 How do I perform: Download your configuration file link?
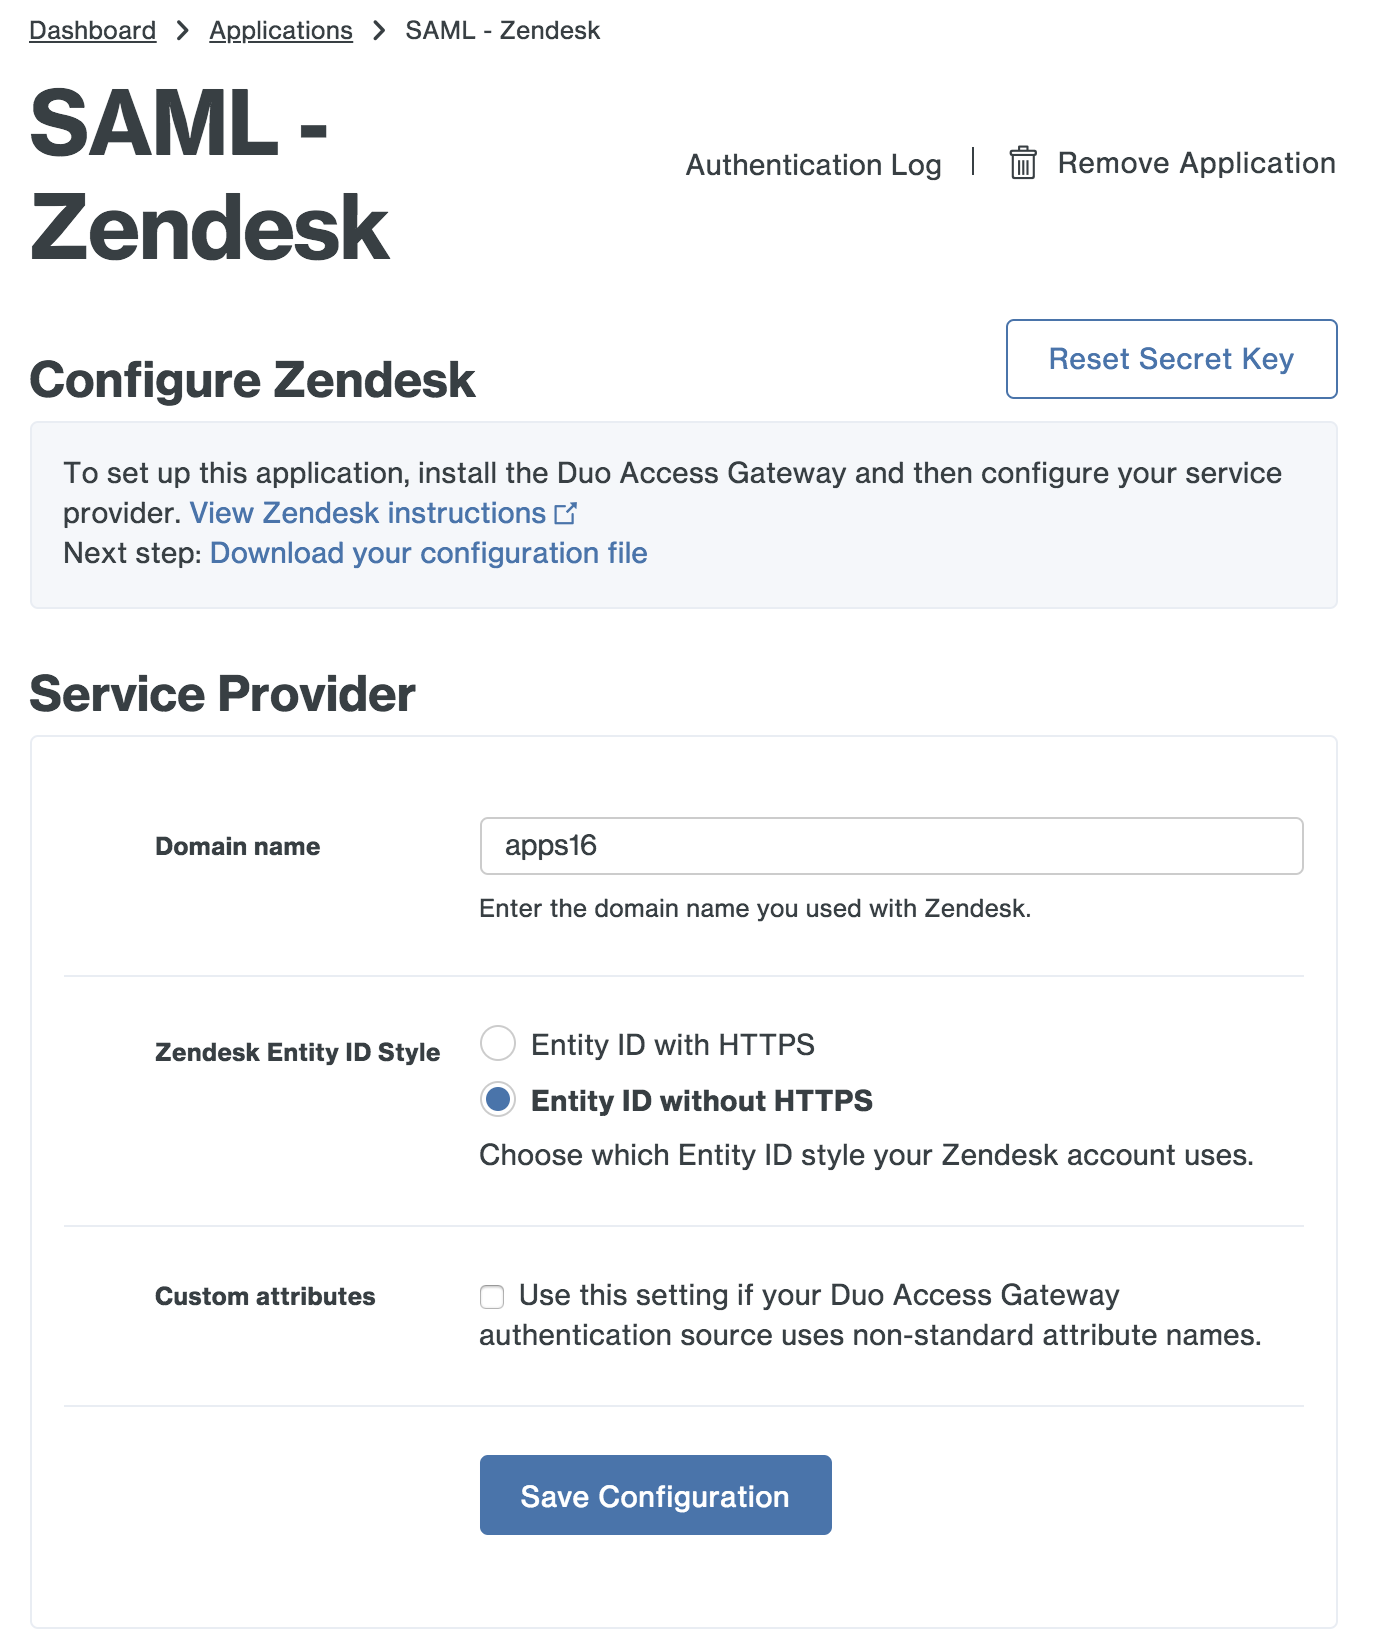click(x=428, y=553)
